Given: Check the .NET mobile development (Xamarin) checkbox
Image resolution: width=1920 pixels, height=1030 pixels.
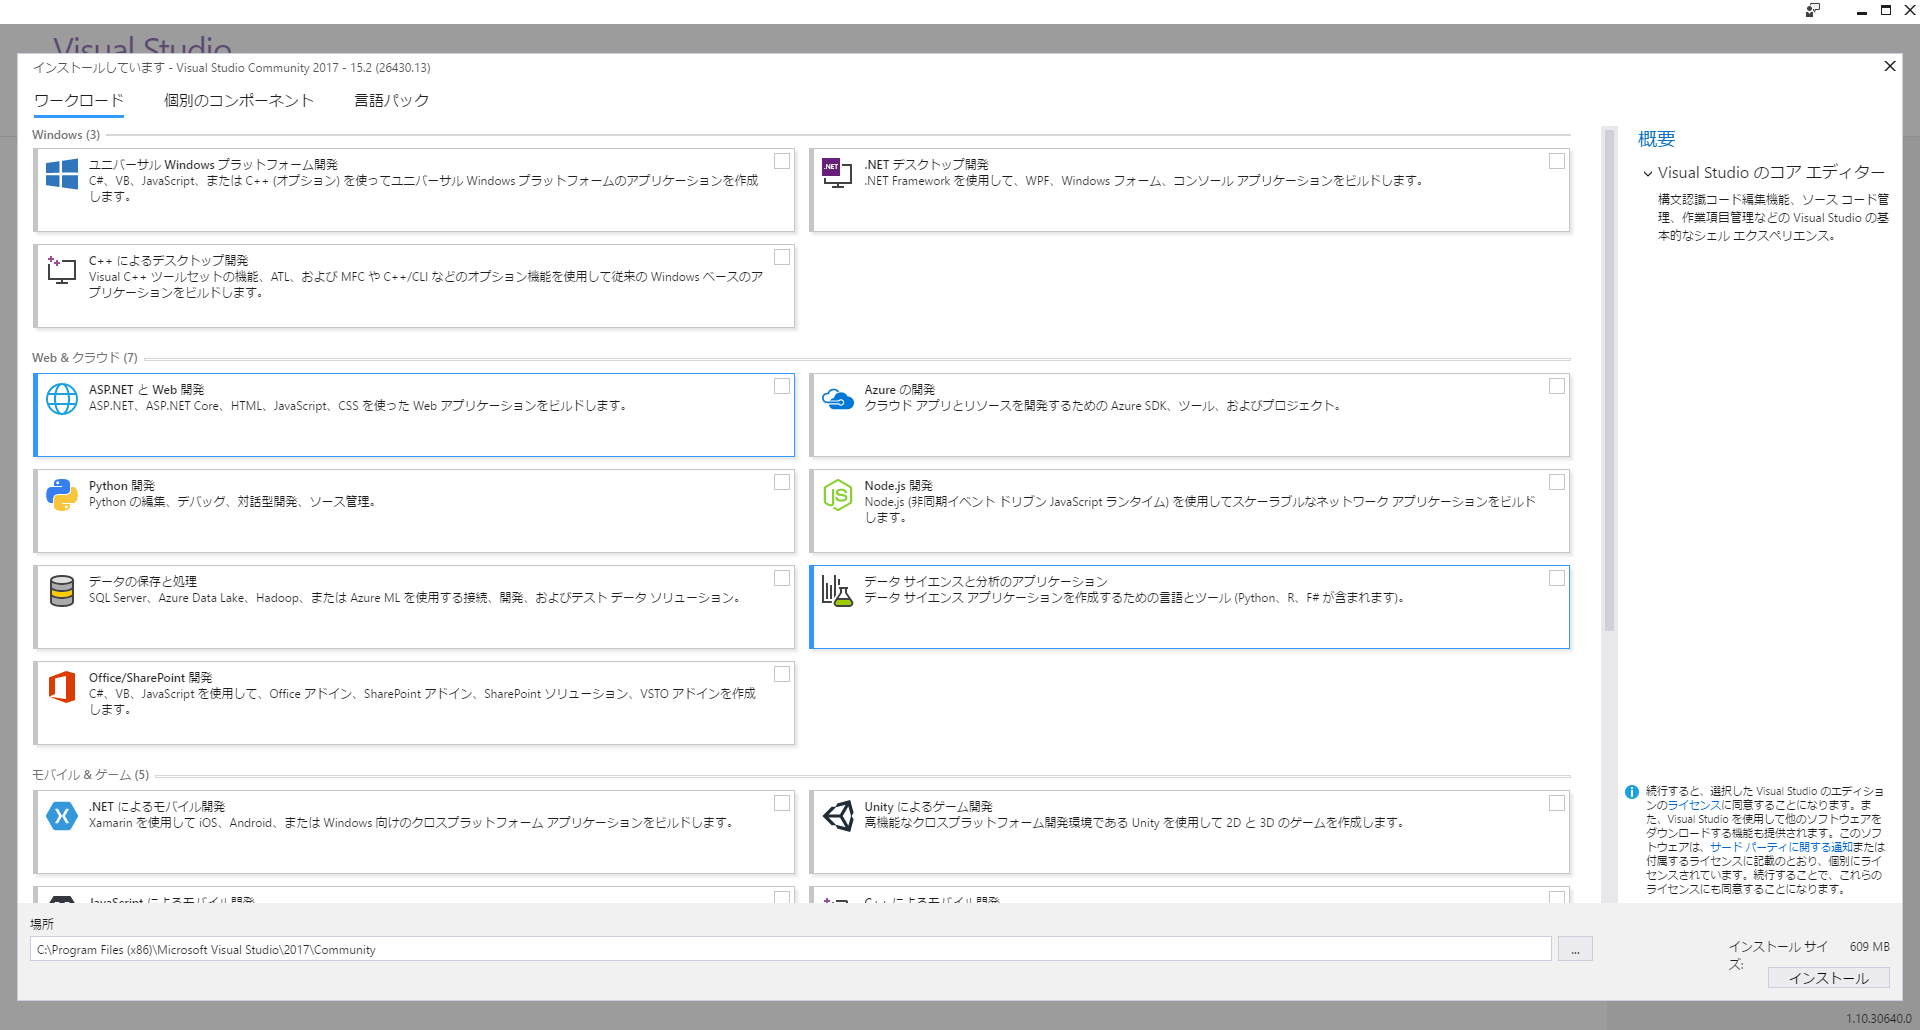Looking at the screenshot, I should (x=782, y=803).
